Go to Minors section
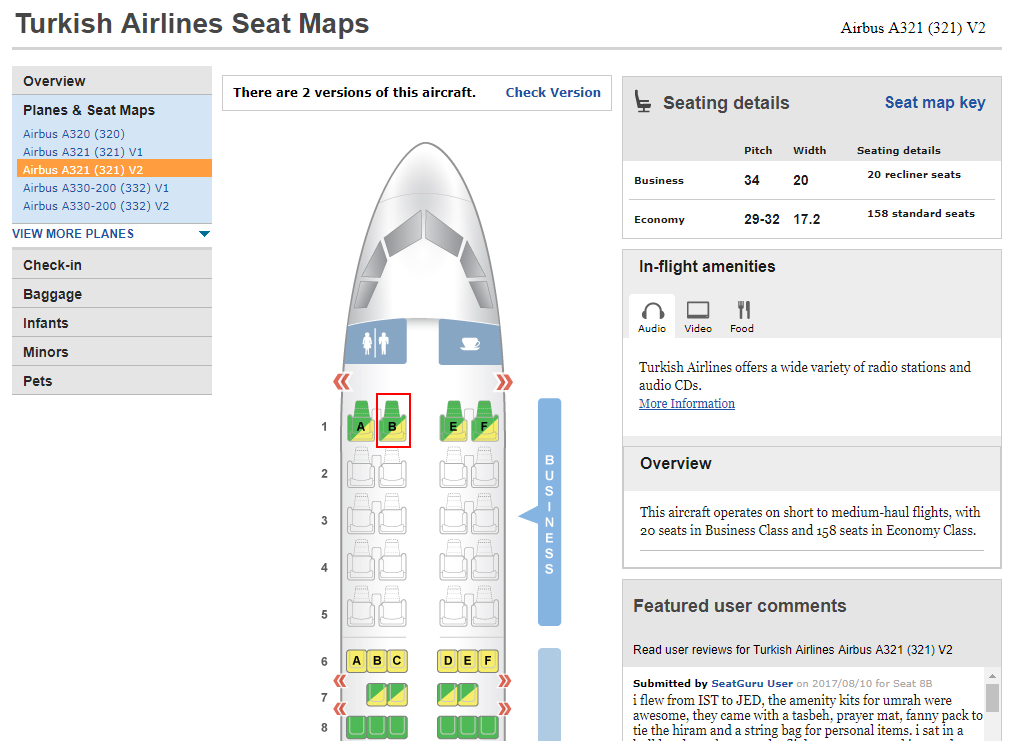1032x741 pixels. point(112,352)
